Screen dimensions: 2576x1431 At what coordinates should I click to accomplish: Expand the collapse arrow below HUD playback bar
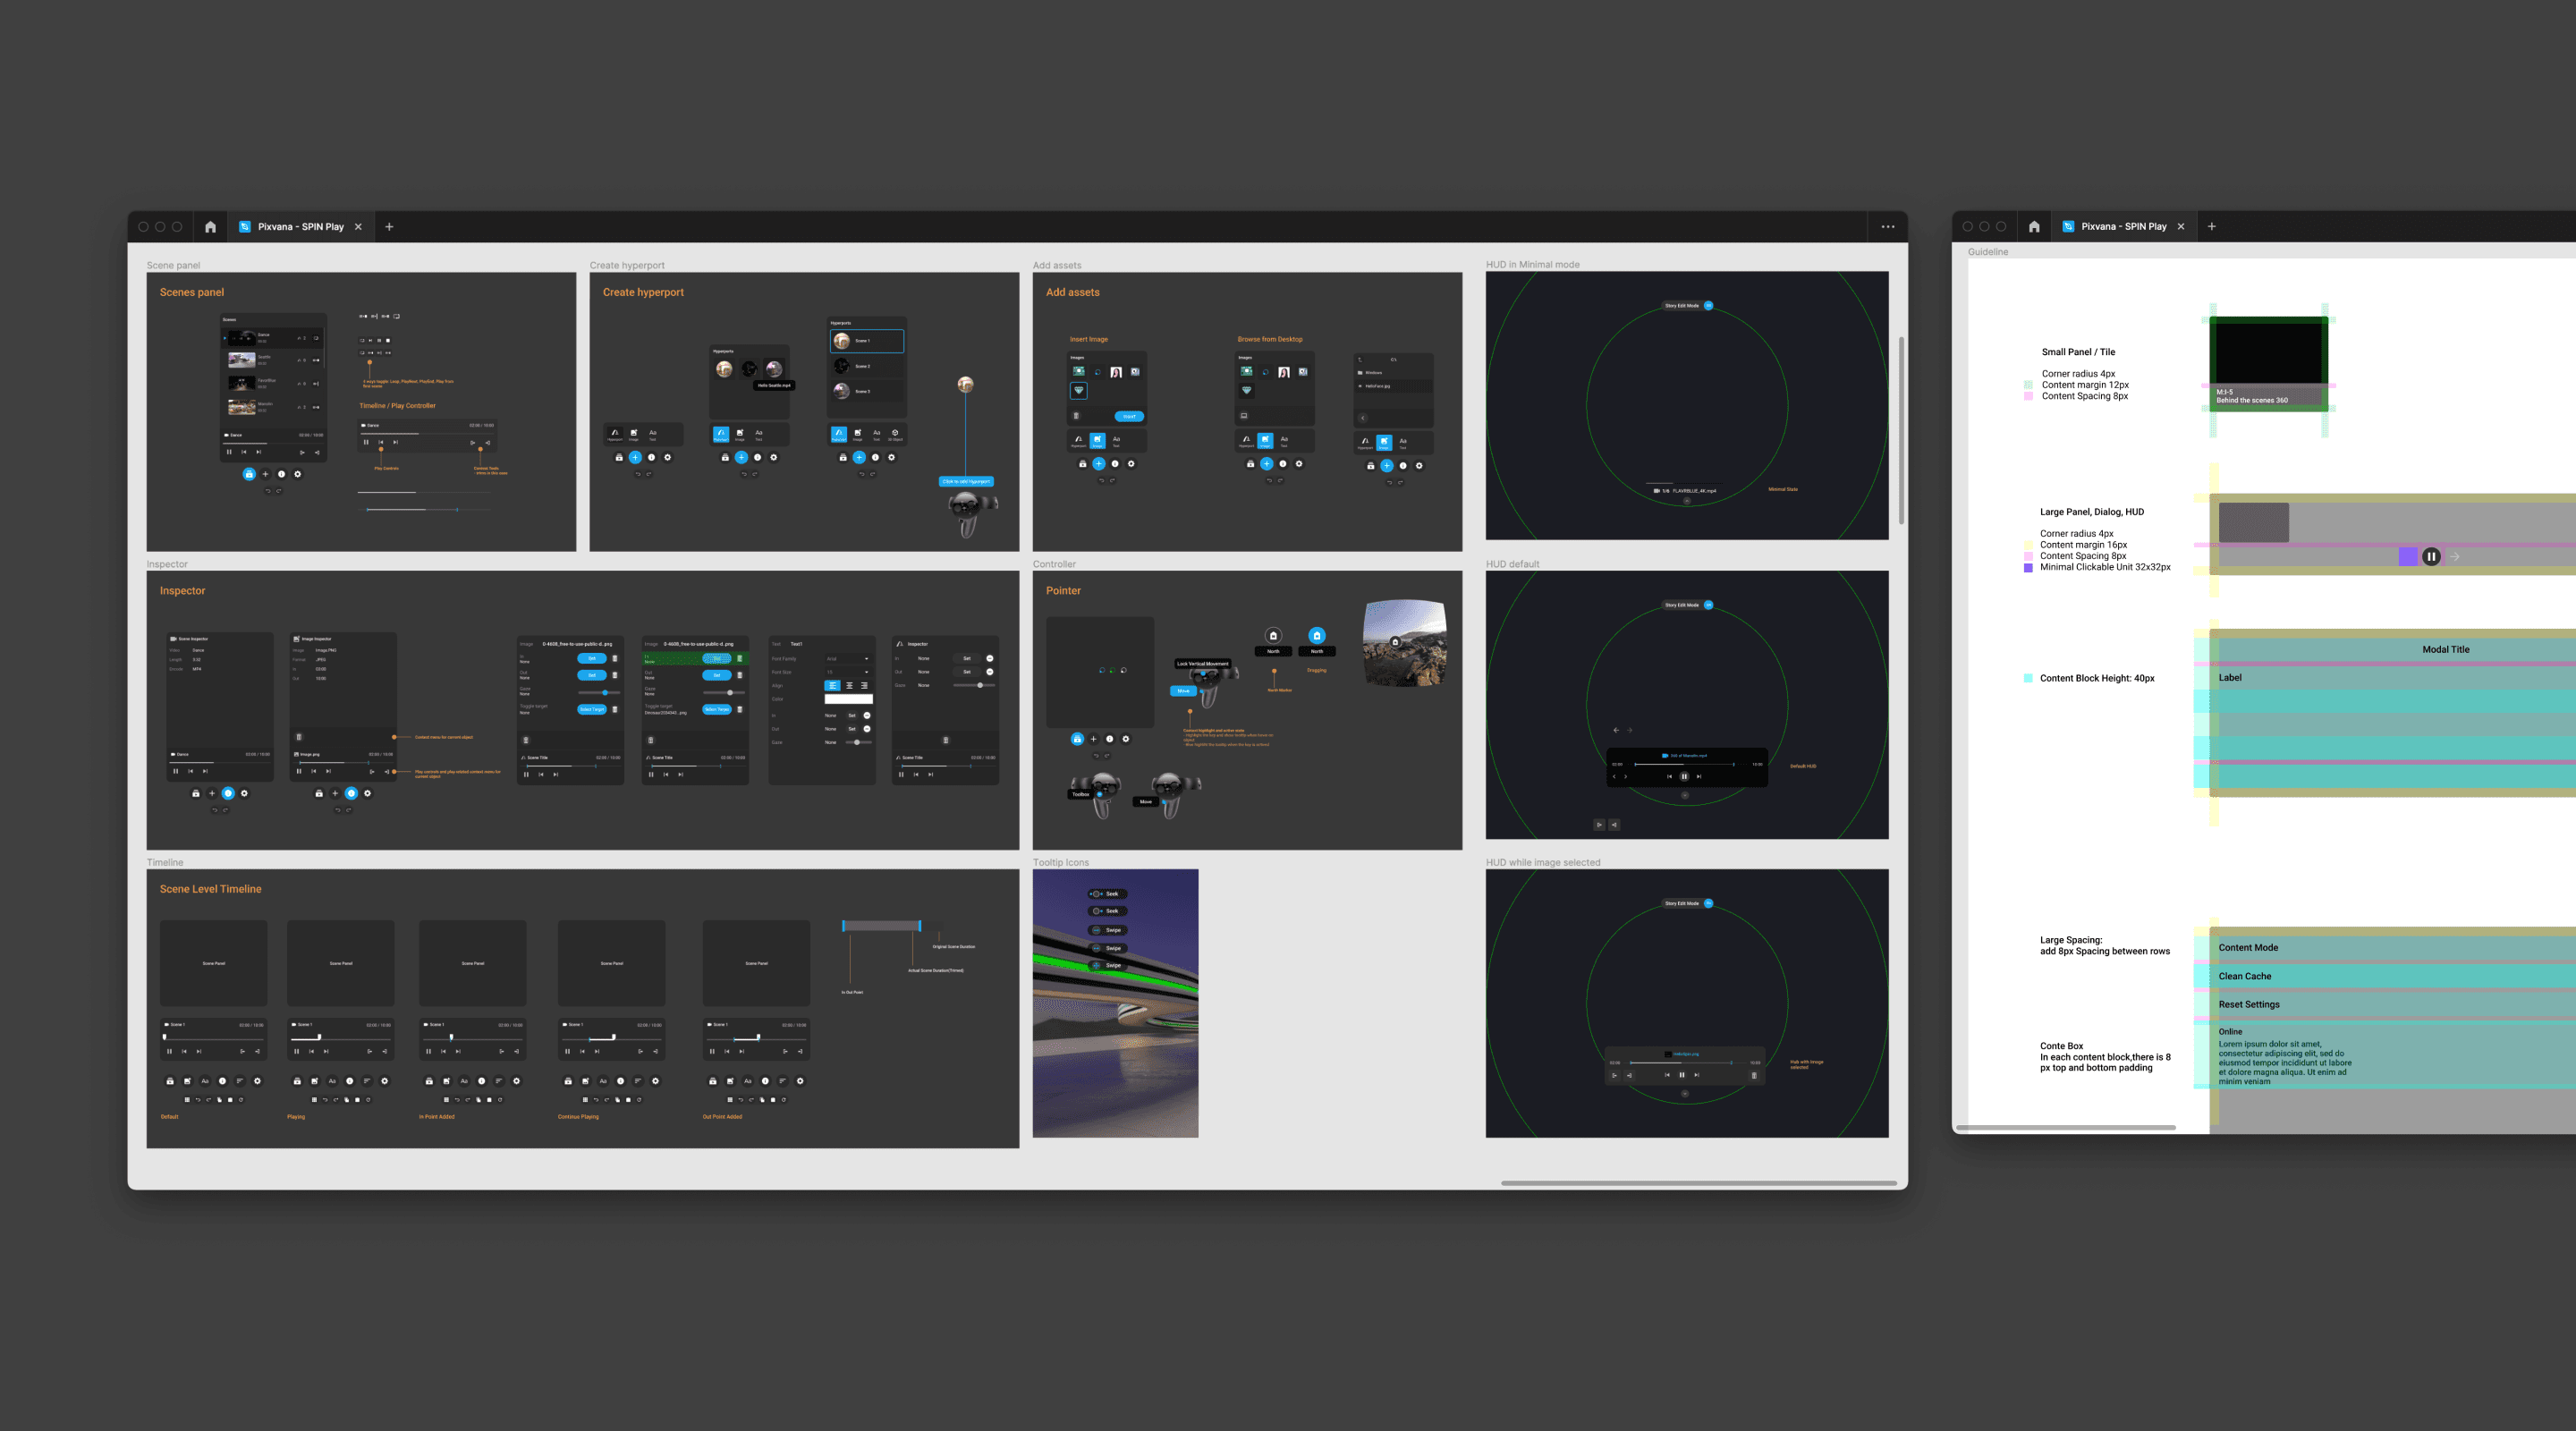tap(1685, 796)
